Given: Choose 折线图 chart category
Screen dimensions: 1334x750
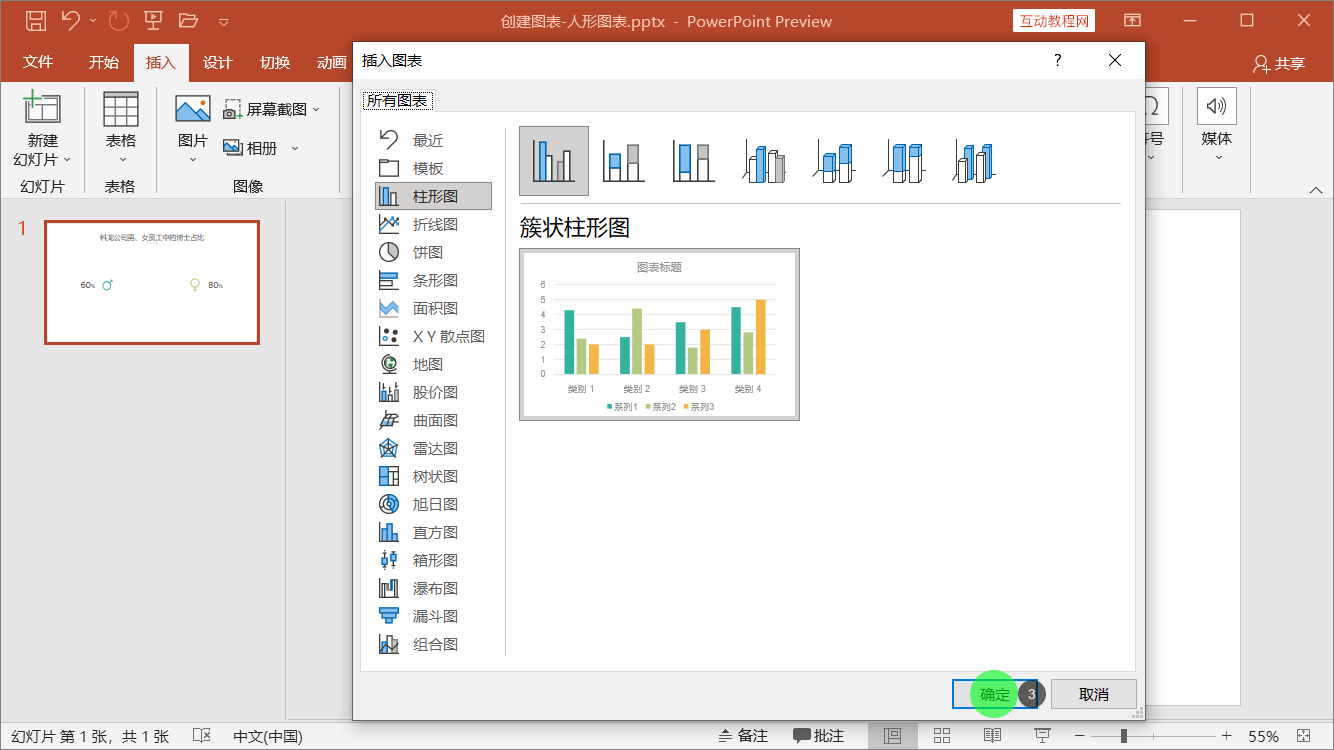Looking at the screenshot, I should click(433, 224).
